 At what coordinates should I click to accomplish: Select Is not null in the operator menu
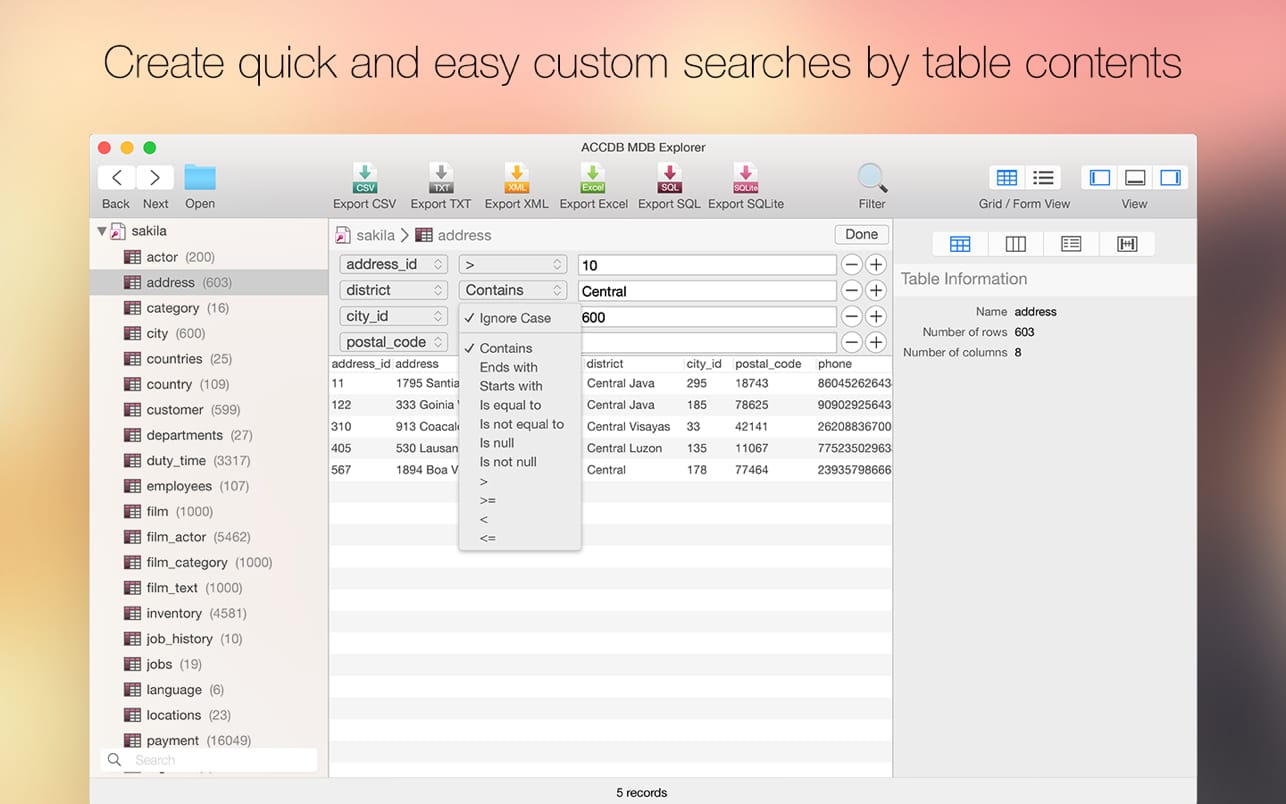tap(507, 462)
